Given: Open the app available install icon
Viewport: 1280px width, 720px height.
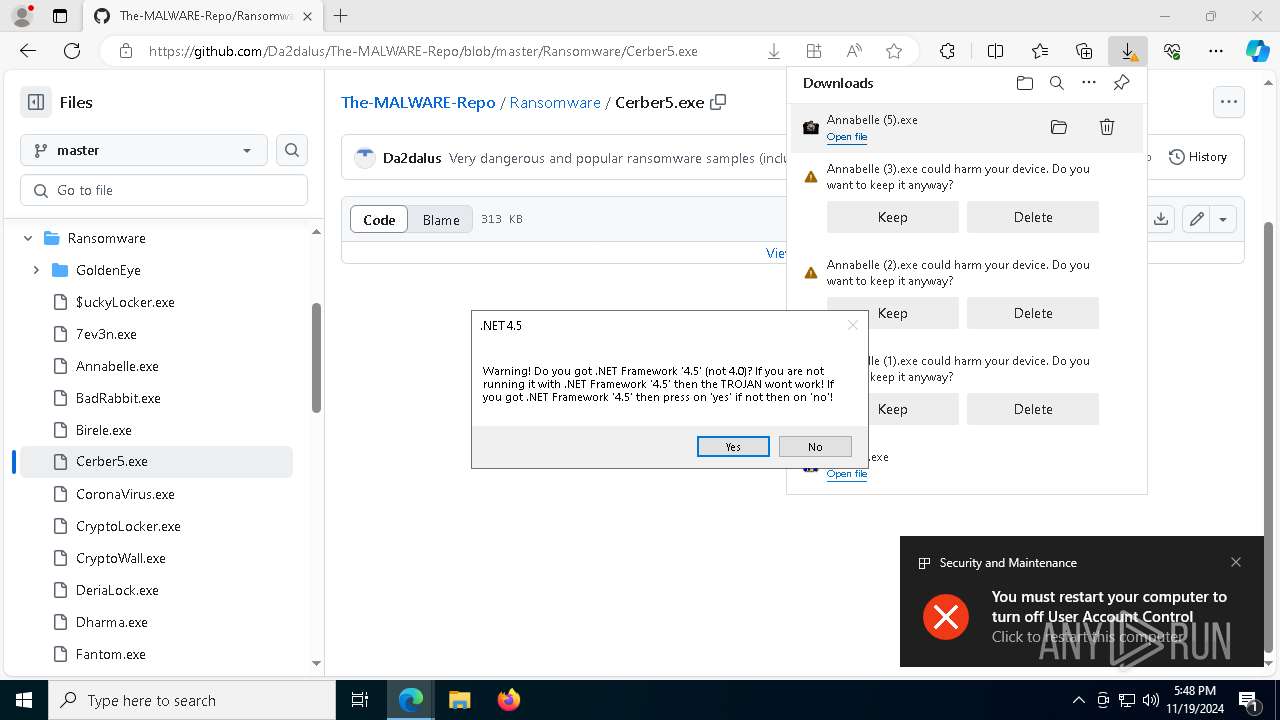Looking at the screenshot, I should [814, 51].
